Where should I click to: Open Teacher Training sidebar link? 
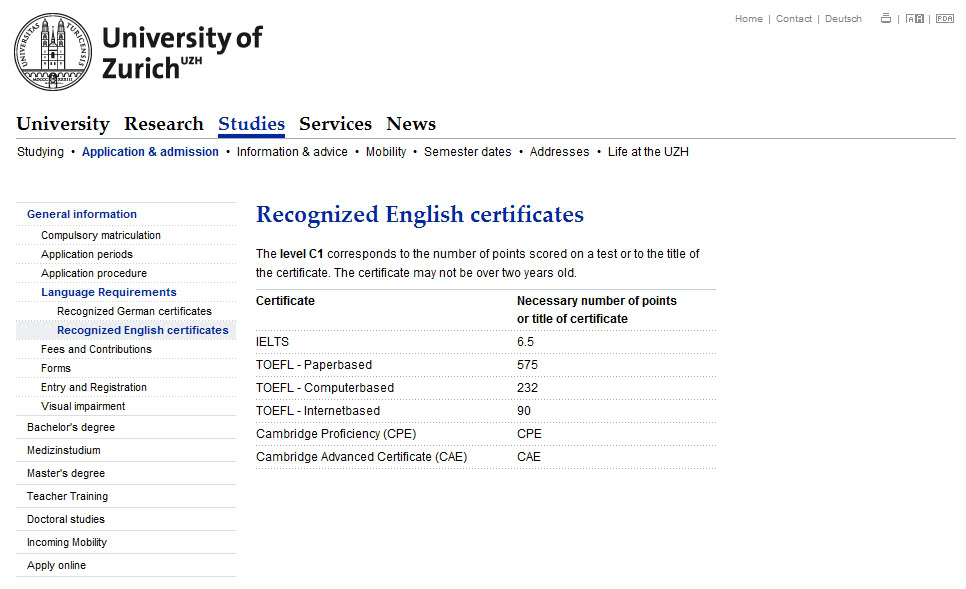(x=67, y=497)
